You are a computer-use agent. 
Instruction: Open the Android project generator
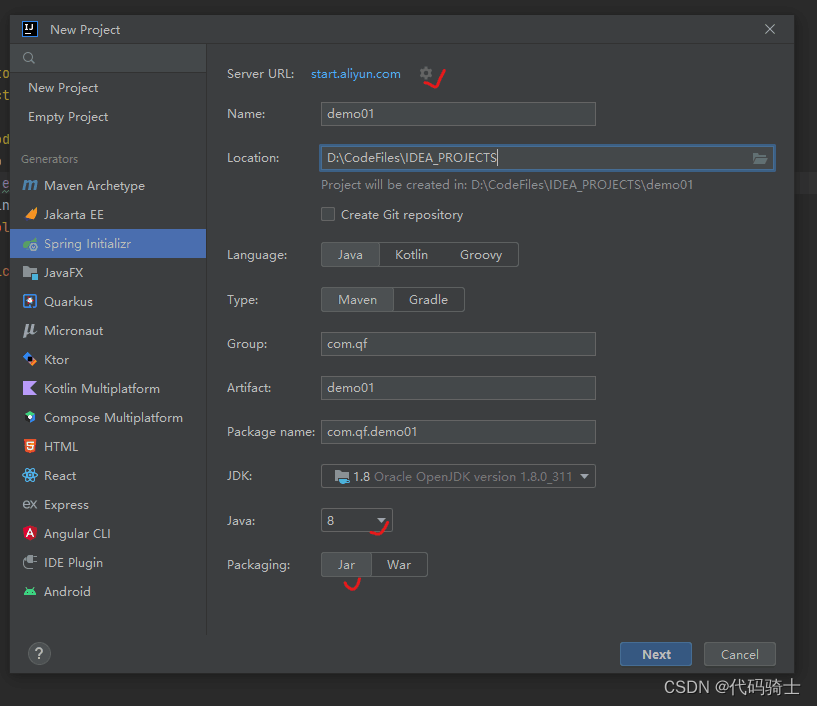click(68, 591)
